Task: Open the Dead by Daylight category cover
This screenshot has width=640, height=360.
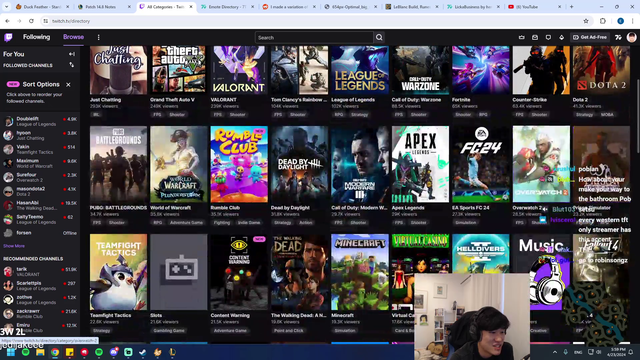Action: [x=300, y=164]
